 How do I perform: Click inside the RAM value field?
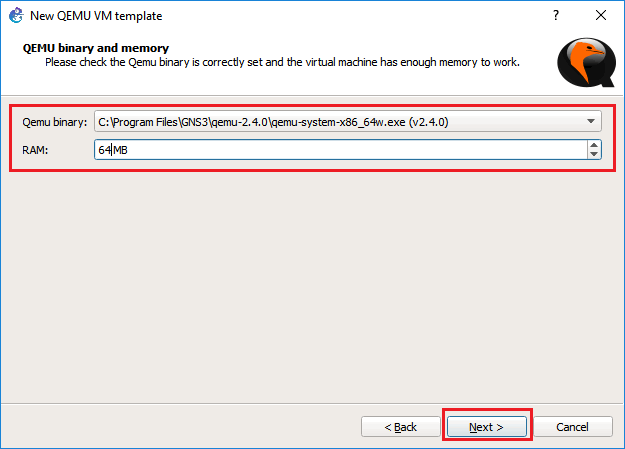340,149
